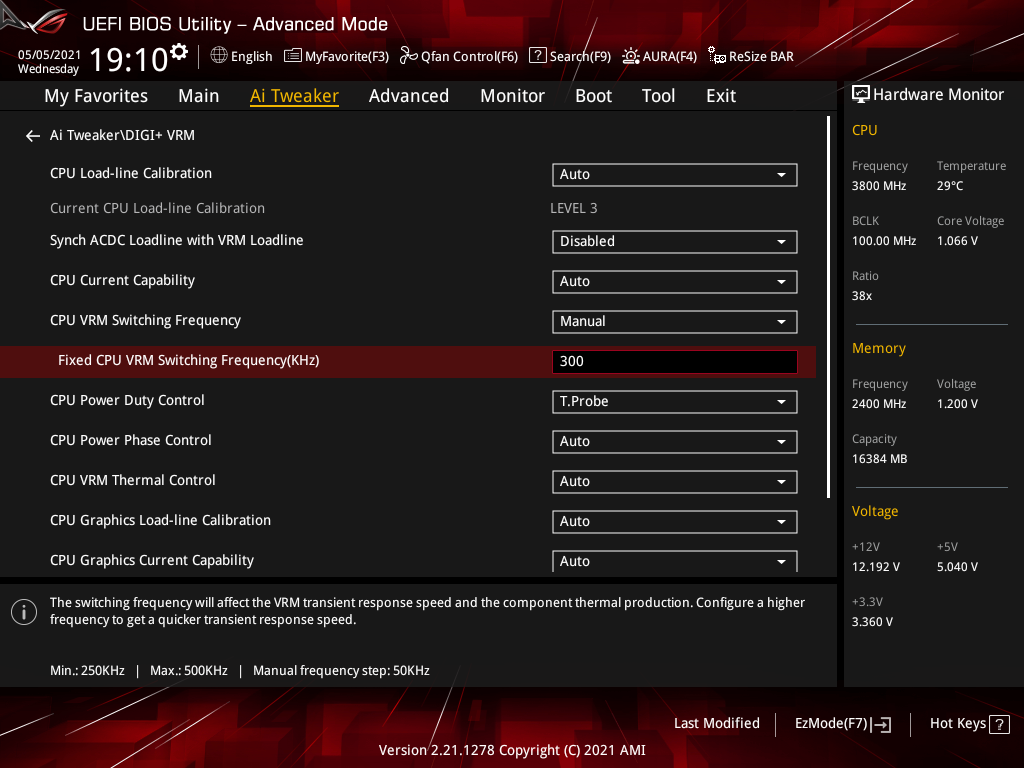Select CPU Current Capability row label
The width and height of the screenshot is (1024, 768).
coord(122,280)
